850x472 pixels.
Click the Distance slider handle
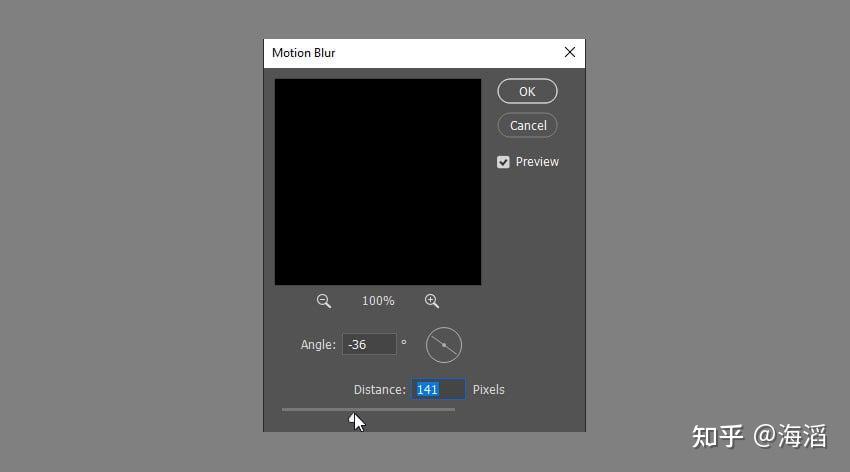(354, 417)
